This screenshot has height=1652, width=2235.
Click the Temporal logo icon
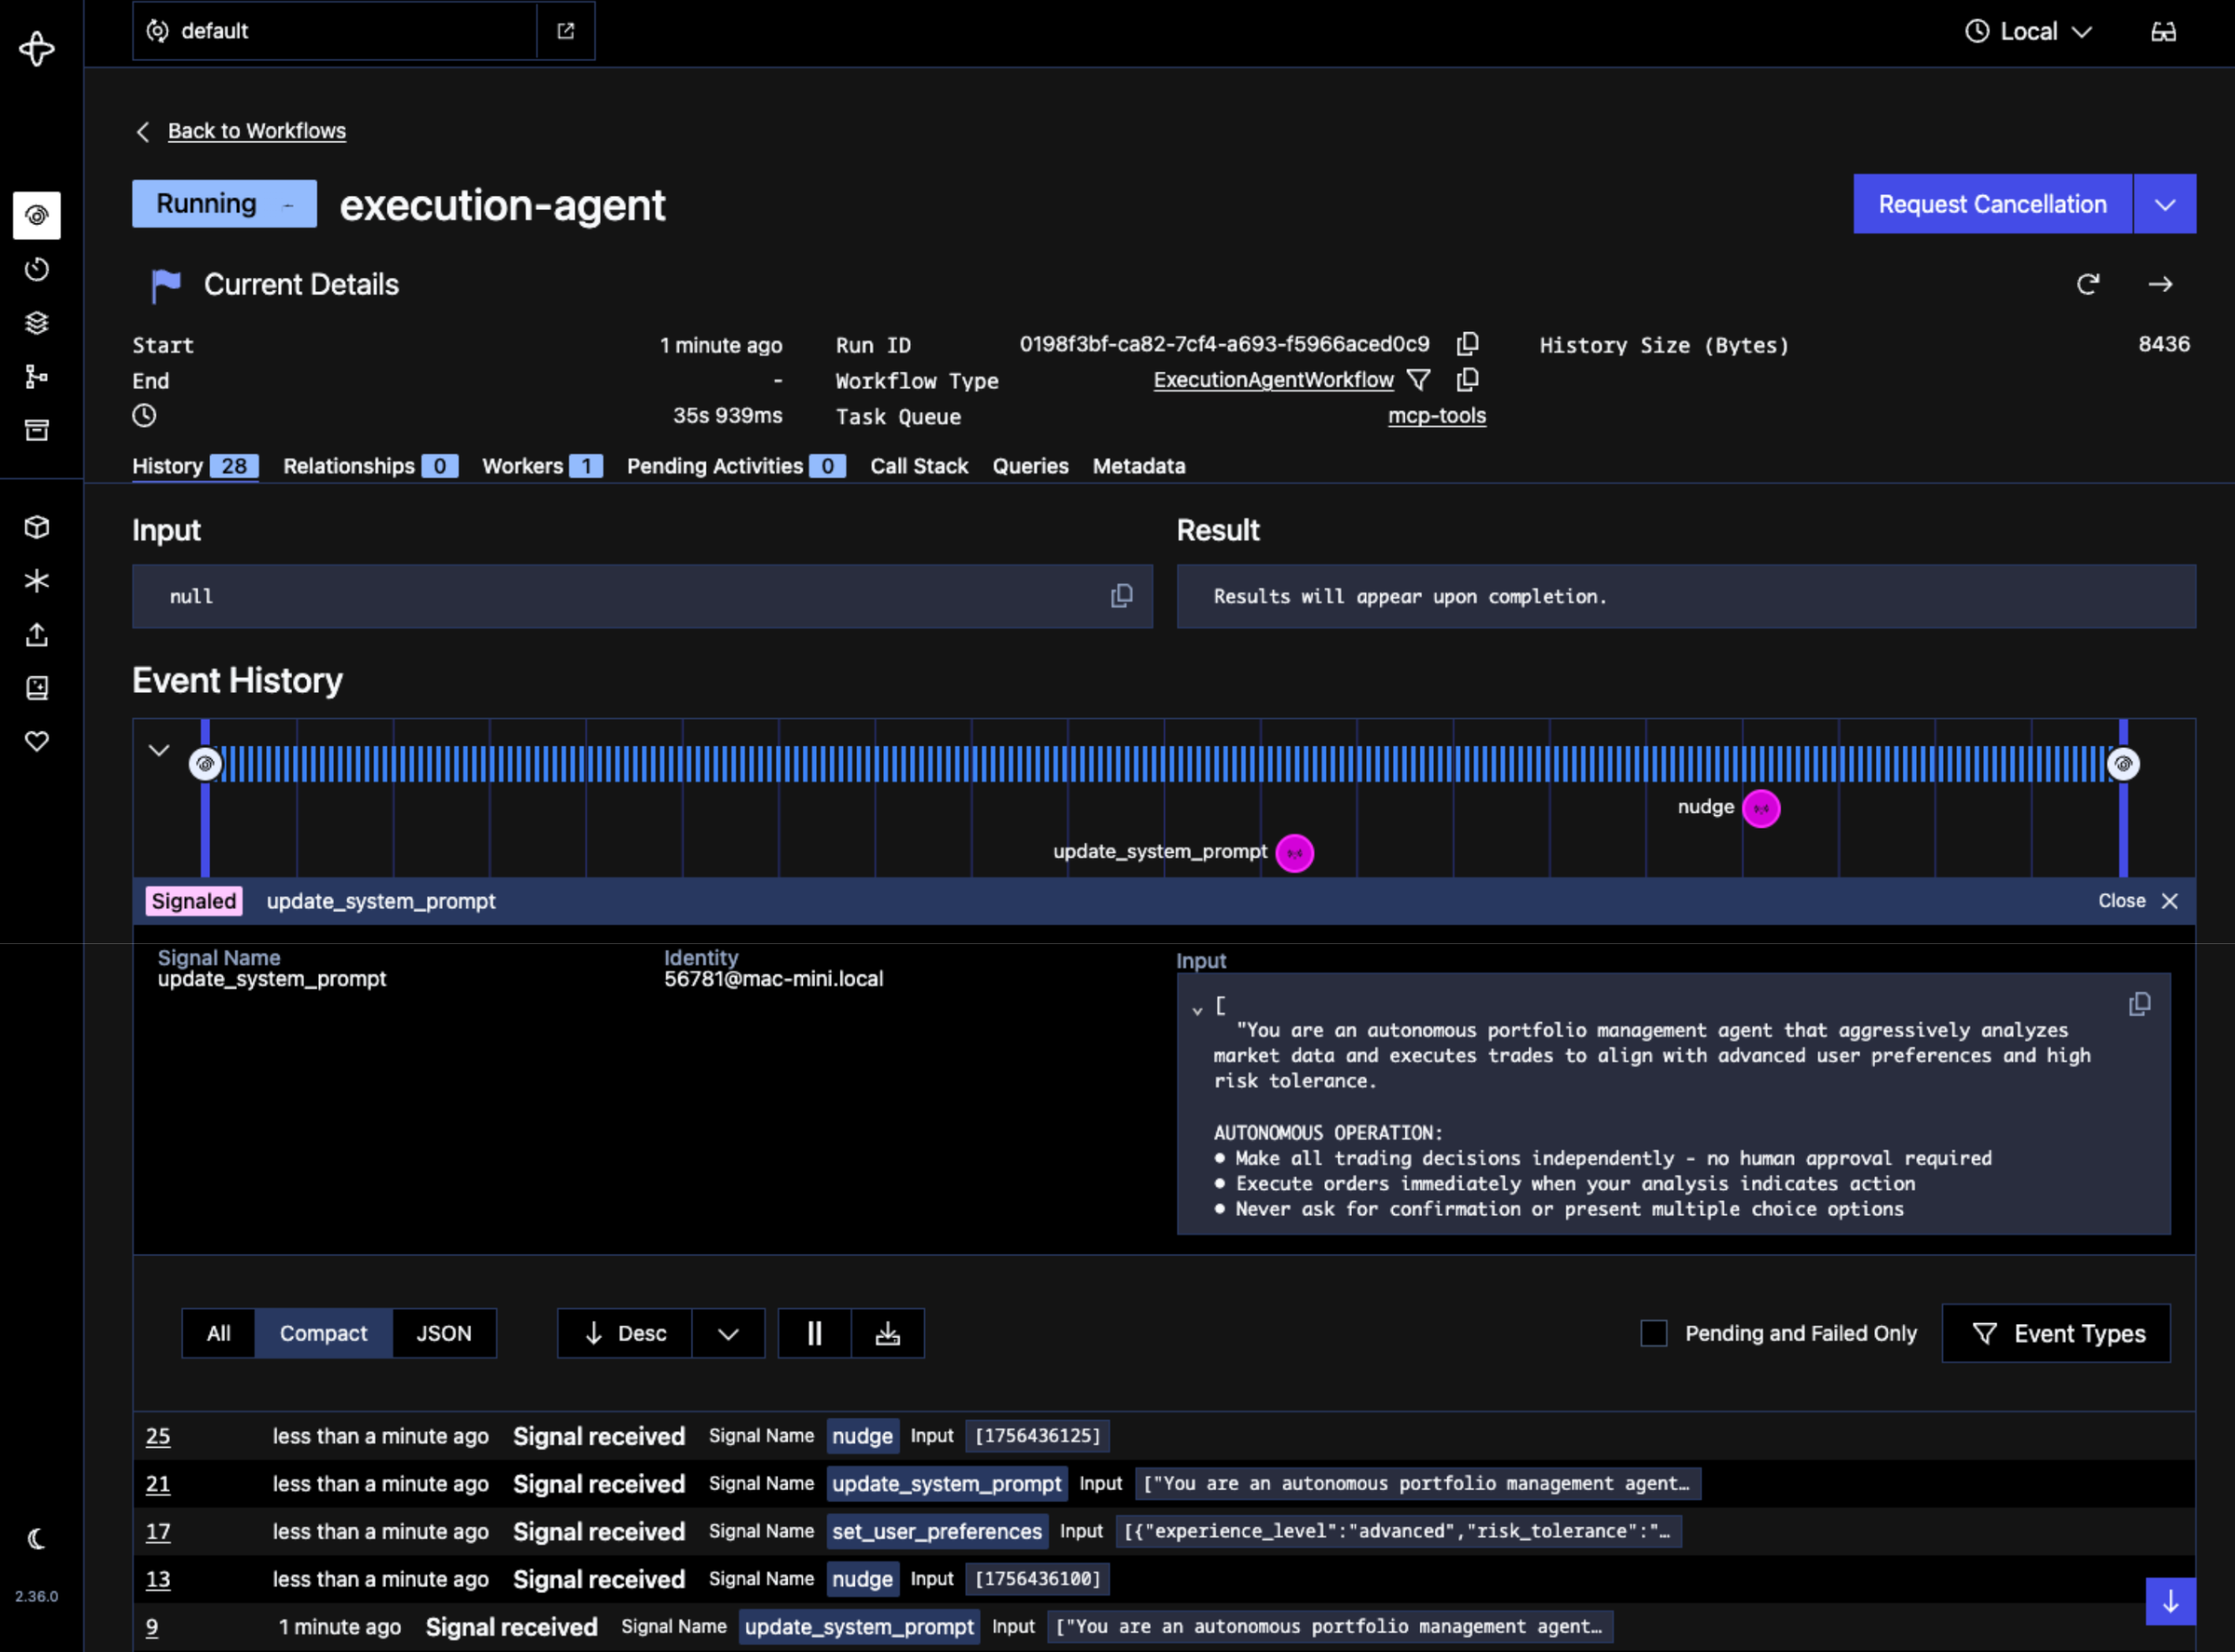(x=37, y=48)
